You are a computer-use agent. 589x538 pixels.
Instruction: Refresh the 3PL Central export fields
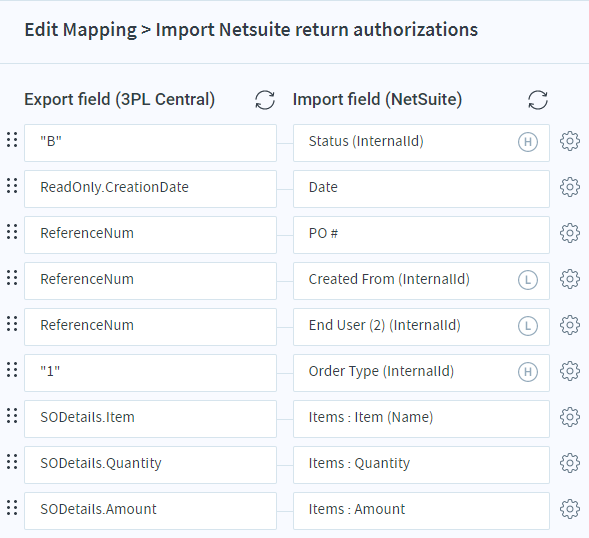click(x=265, y=100)
